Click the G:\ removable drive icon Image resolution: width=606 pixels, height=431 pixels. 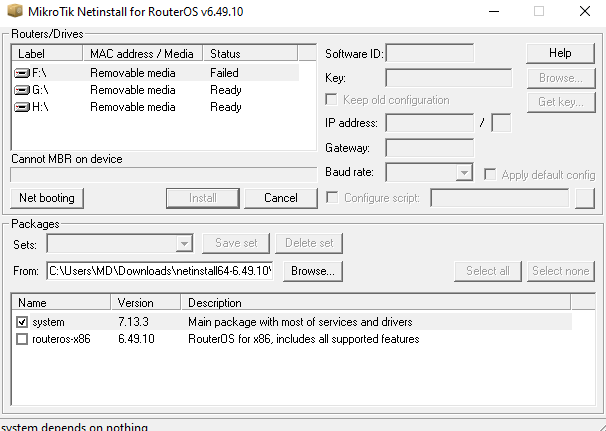click(x=22, y=90)
